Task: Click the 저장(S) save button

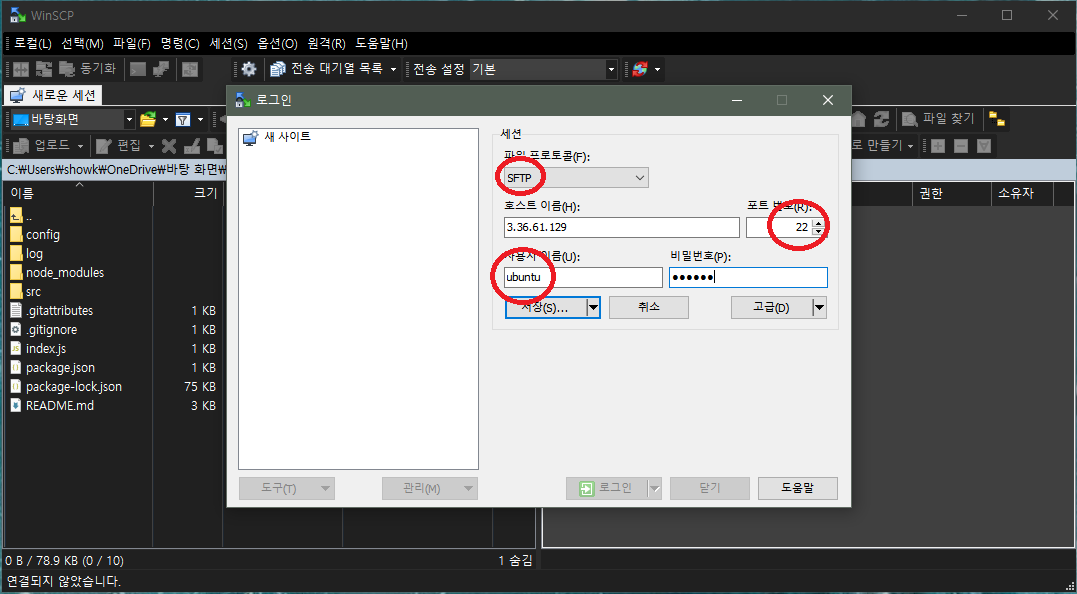Action: 545,308
